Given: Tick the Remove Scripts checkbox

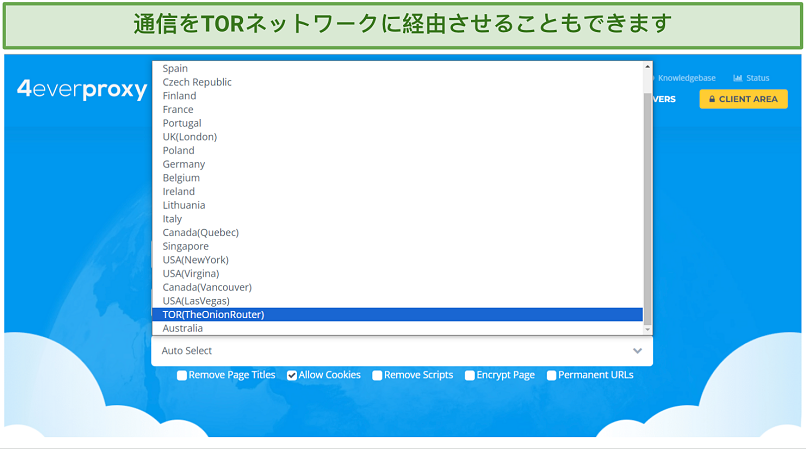Looking at the screenshot, I should click(x=377, y=375).
